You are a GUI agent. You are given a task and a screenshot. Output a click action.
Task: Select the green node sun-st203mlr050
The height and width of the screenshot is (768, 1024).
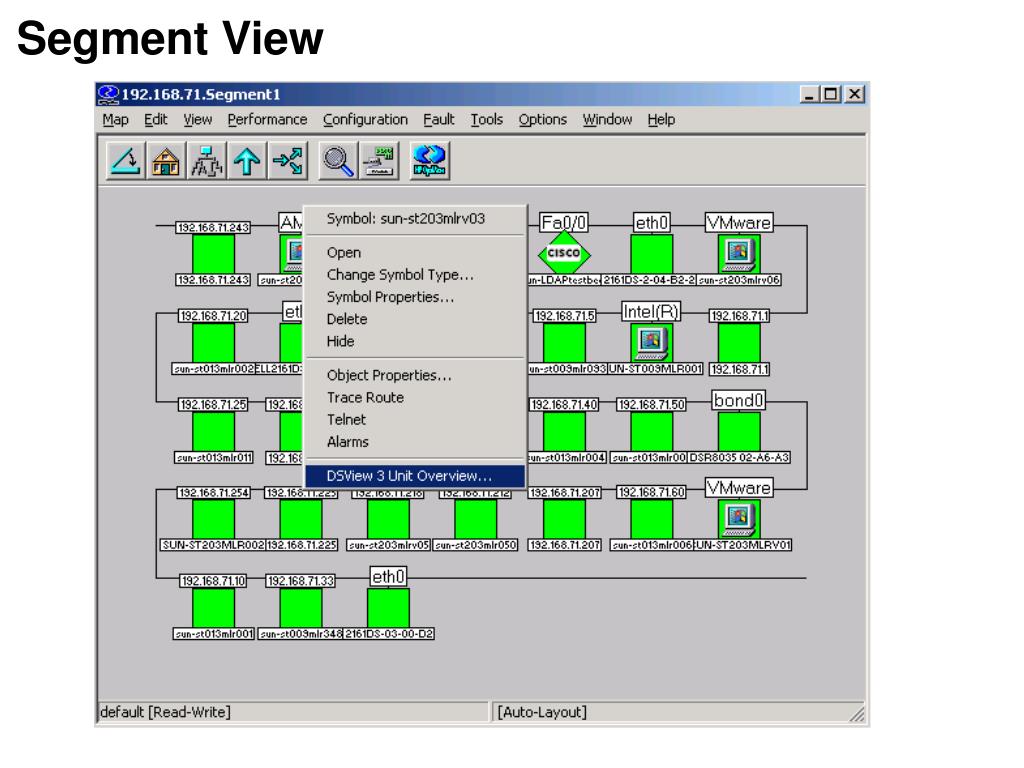click(475, 519)
